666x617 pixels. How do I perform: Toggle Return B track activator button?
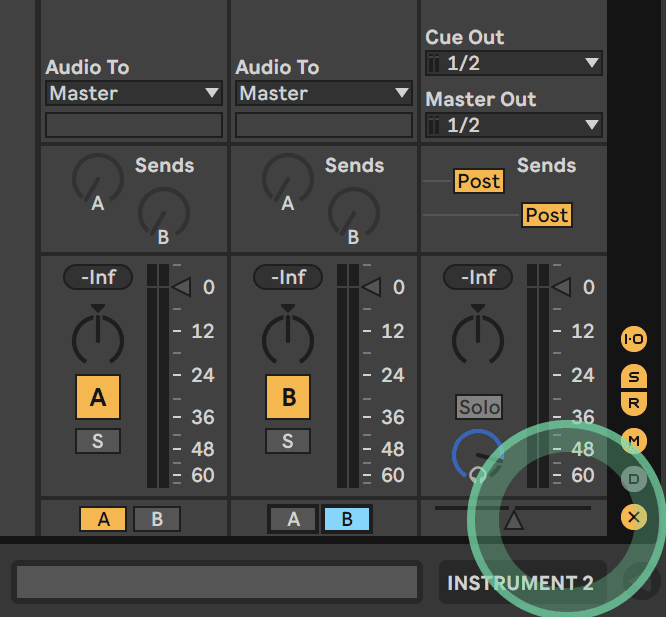[x=288, y=397]
